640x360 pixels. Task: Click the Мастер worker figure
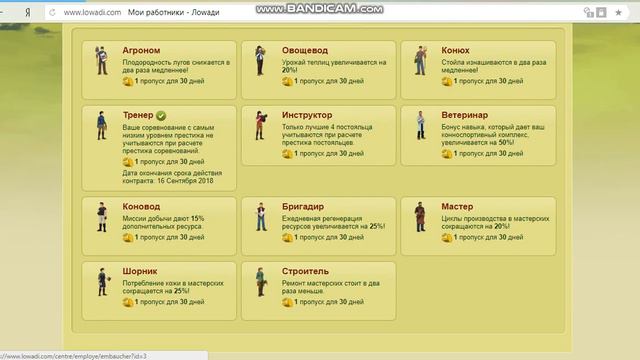tap(420, 217)
